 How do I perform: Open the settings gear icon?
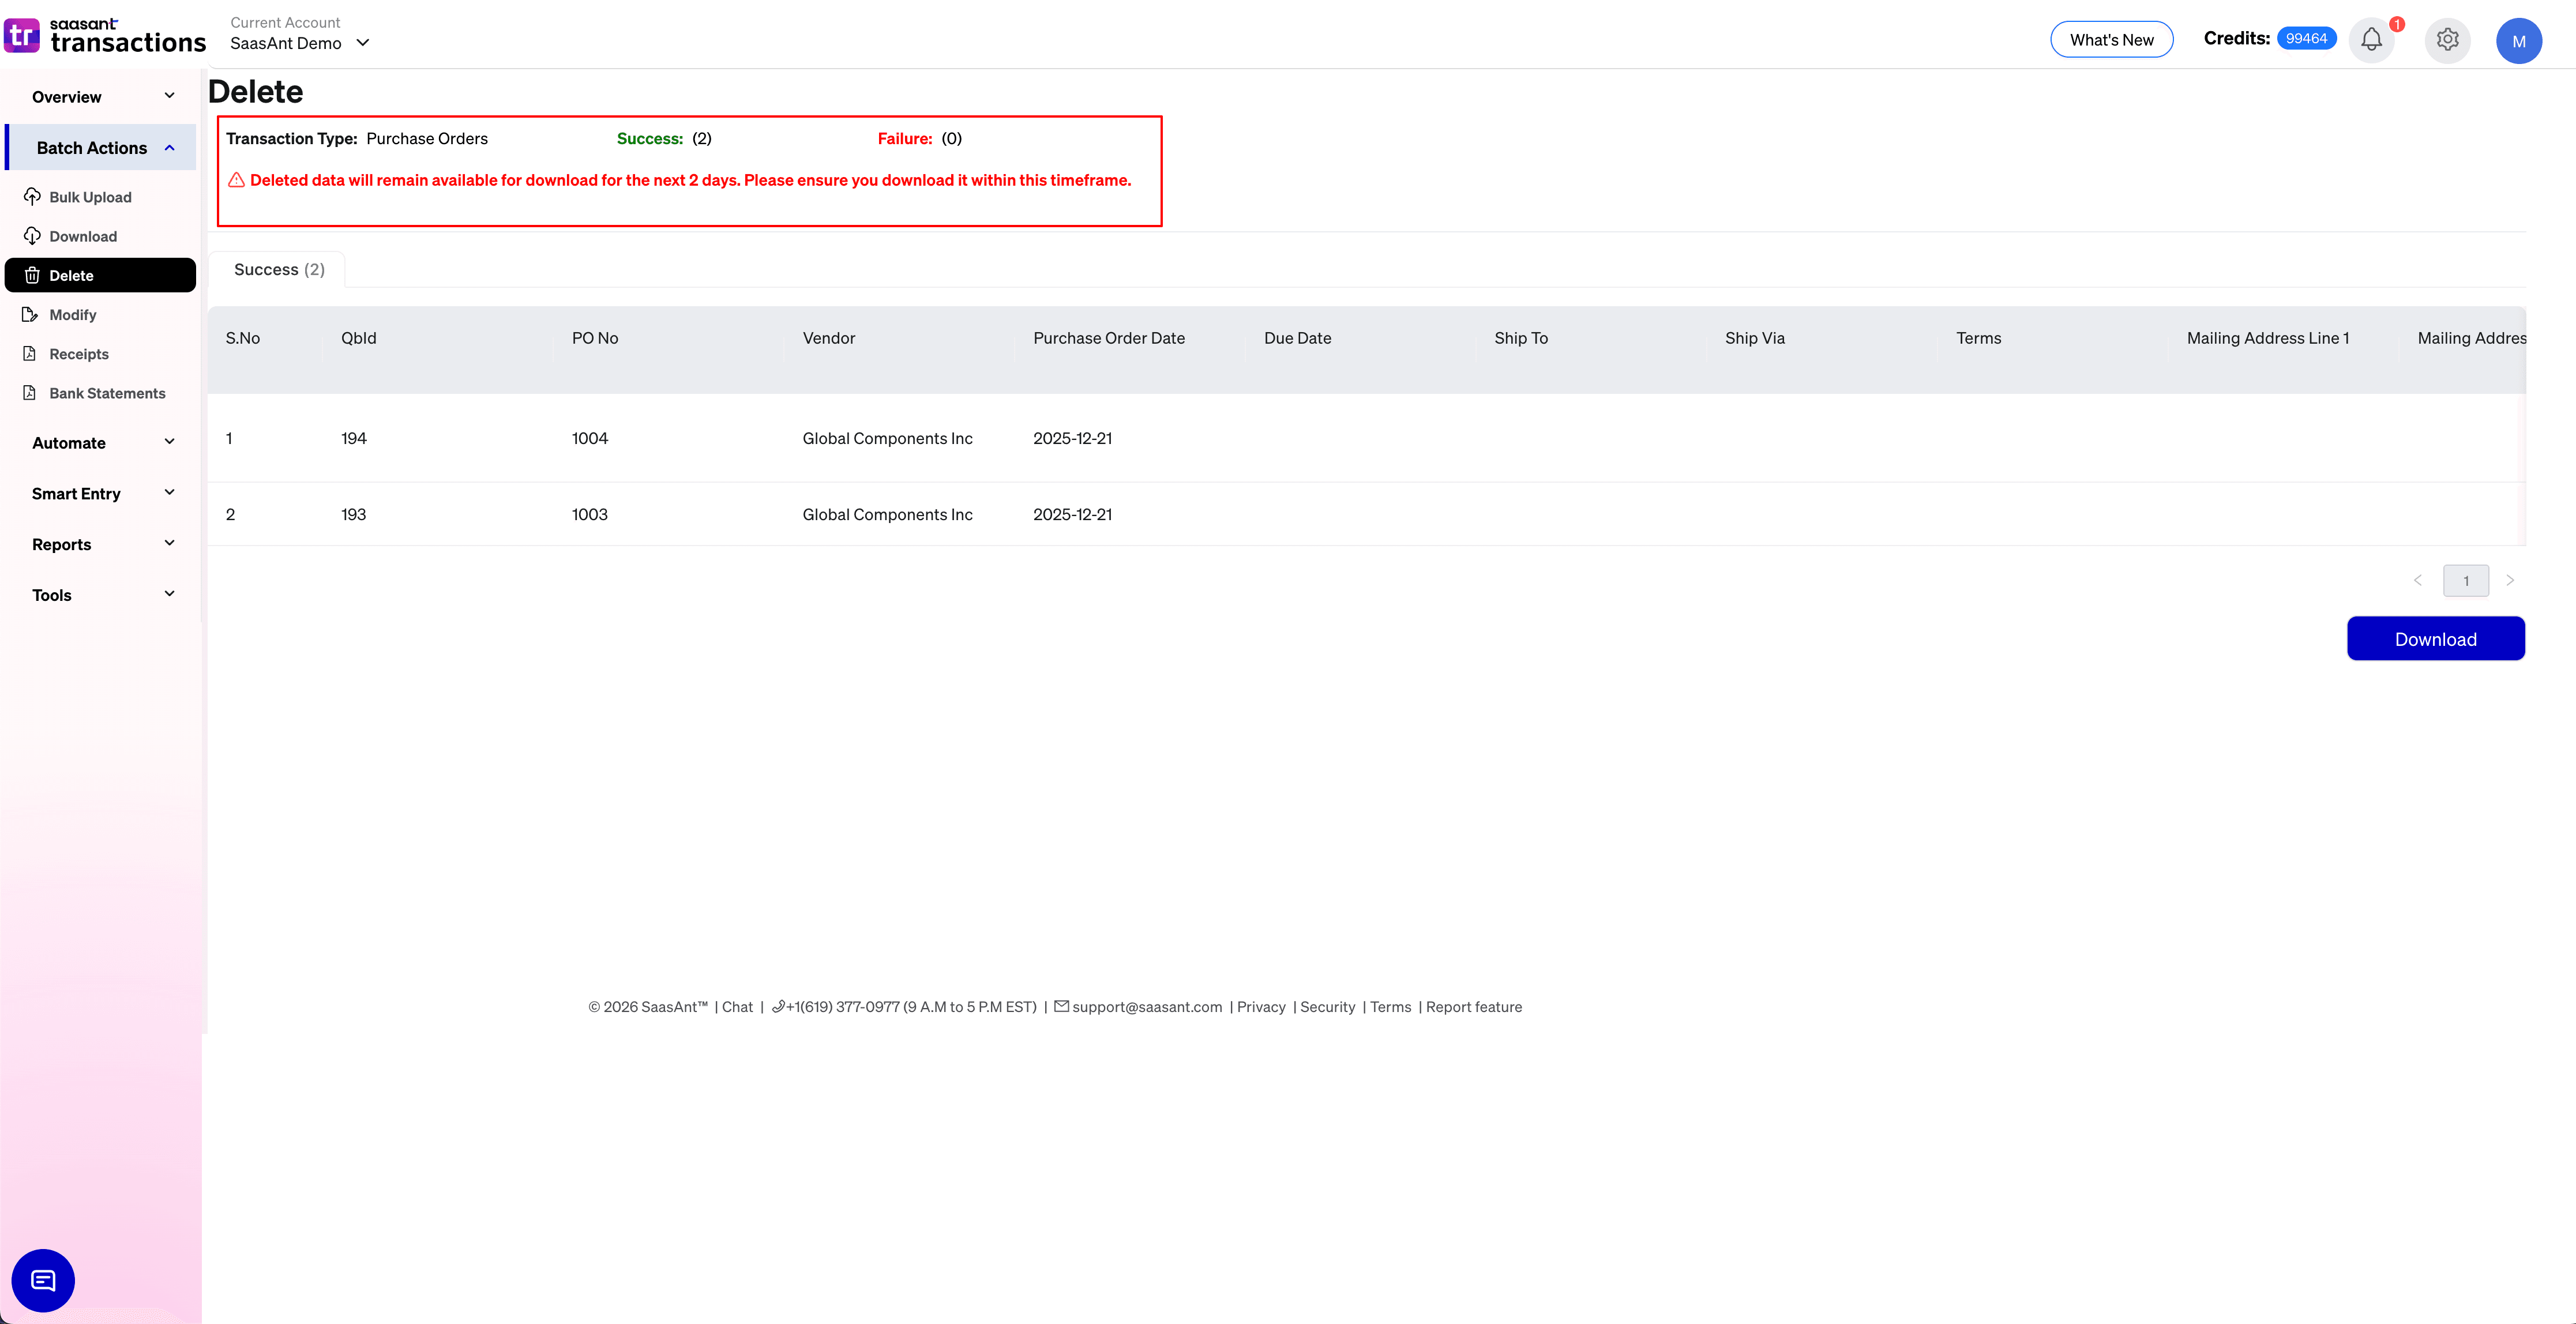[x=2447, y=40]
